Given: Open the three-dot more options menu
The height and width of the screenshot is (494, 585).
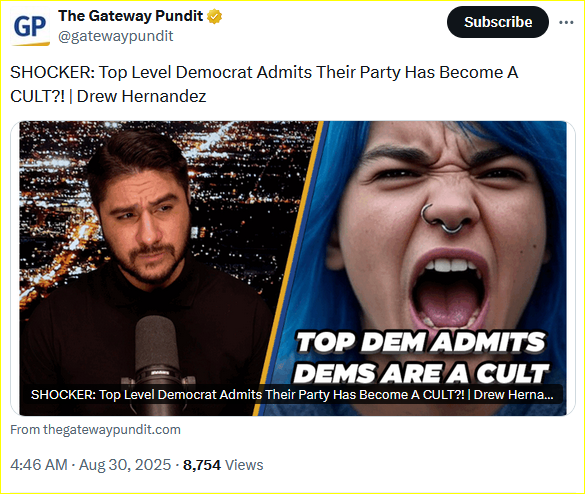Looking at the screenshot, I should click(x=566, y=22).
